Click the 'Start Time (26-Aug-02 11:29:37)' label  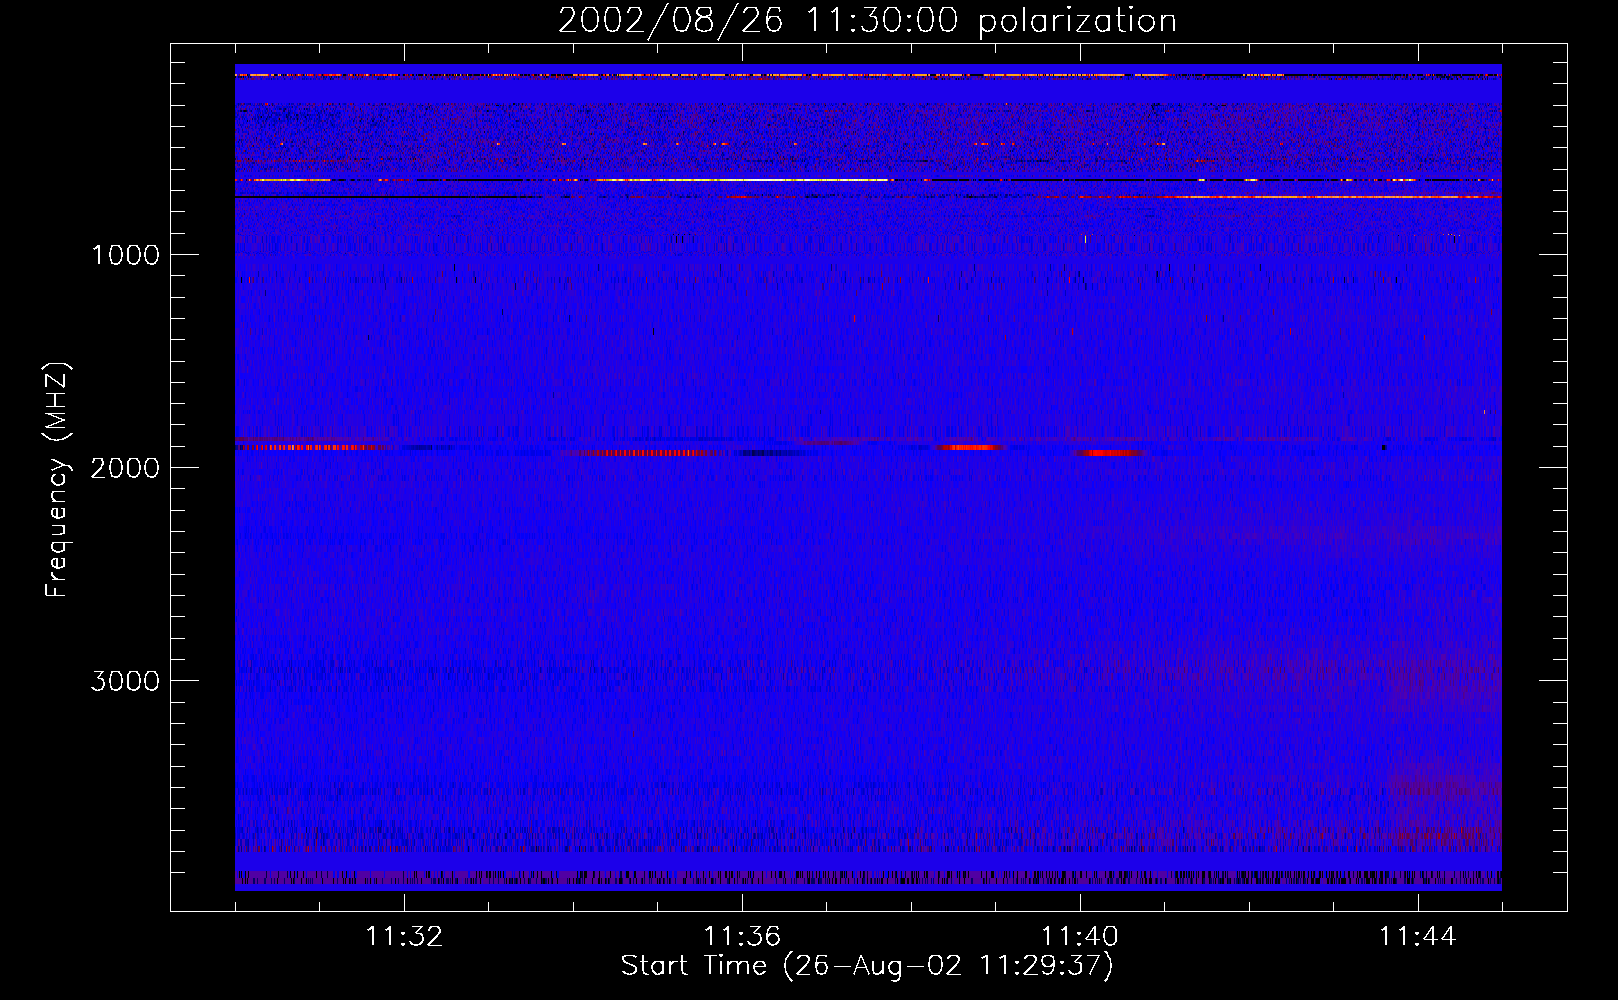tap(867, 966)
